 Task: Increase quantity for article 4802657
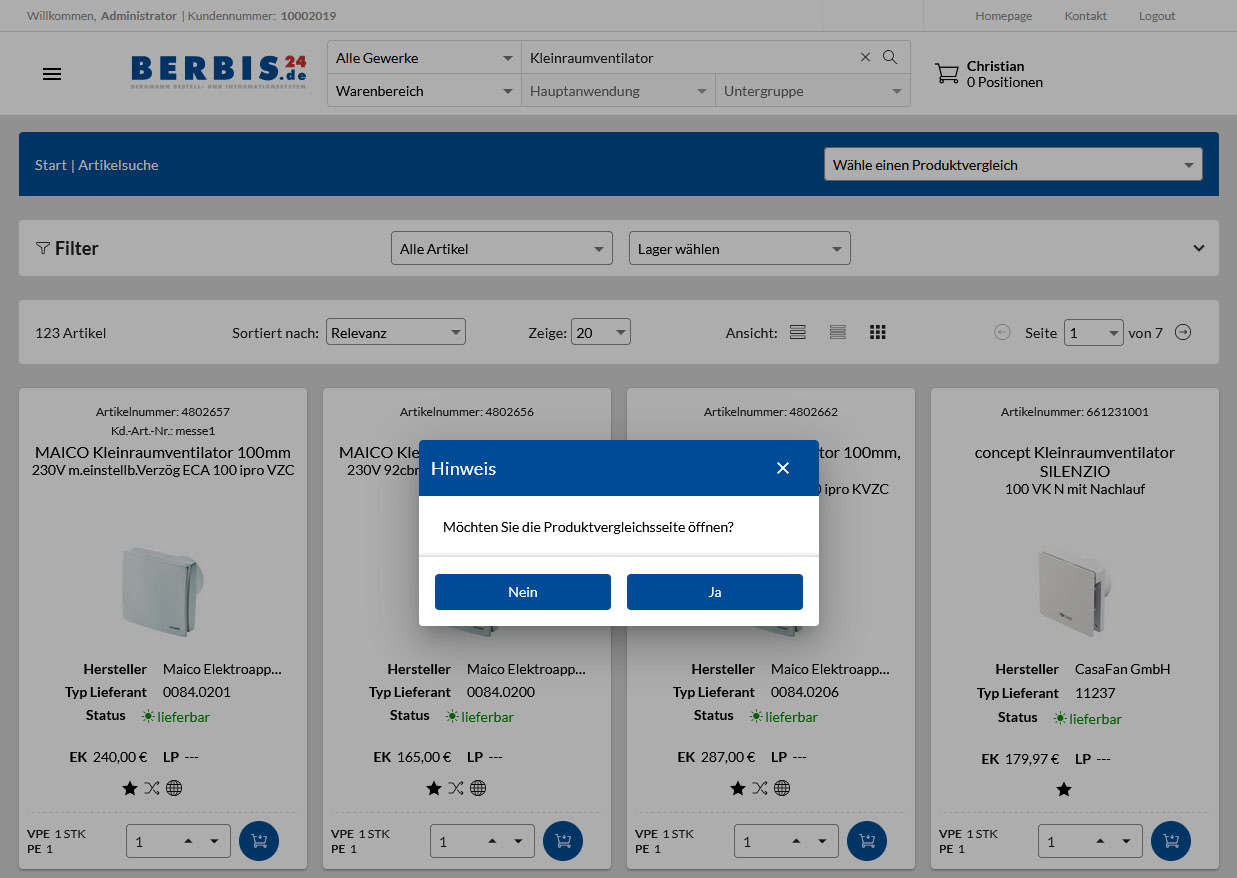coord(189,841)
